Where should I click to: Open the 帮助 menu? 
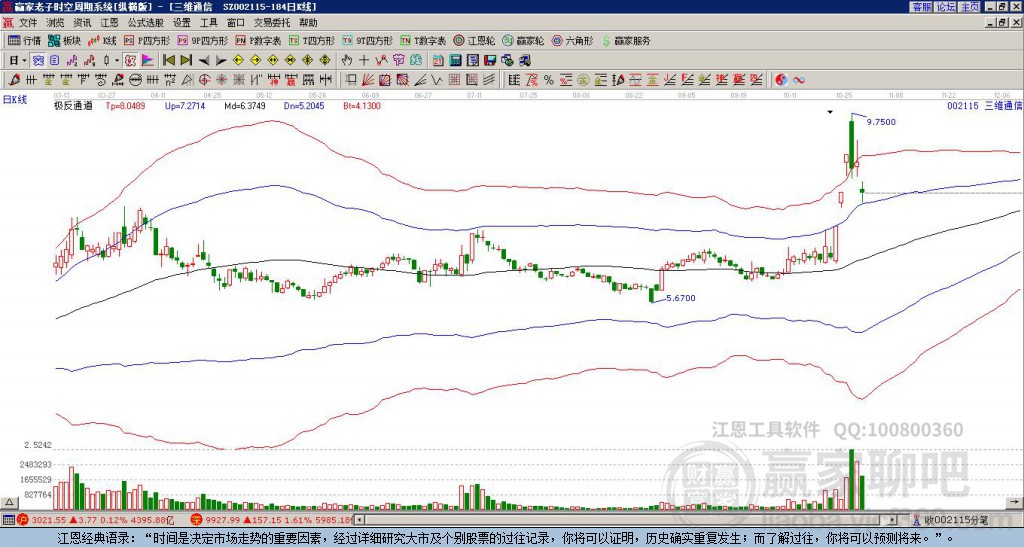(308, 23)
